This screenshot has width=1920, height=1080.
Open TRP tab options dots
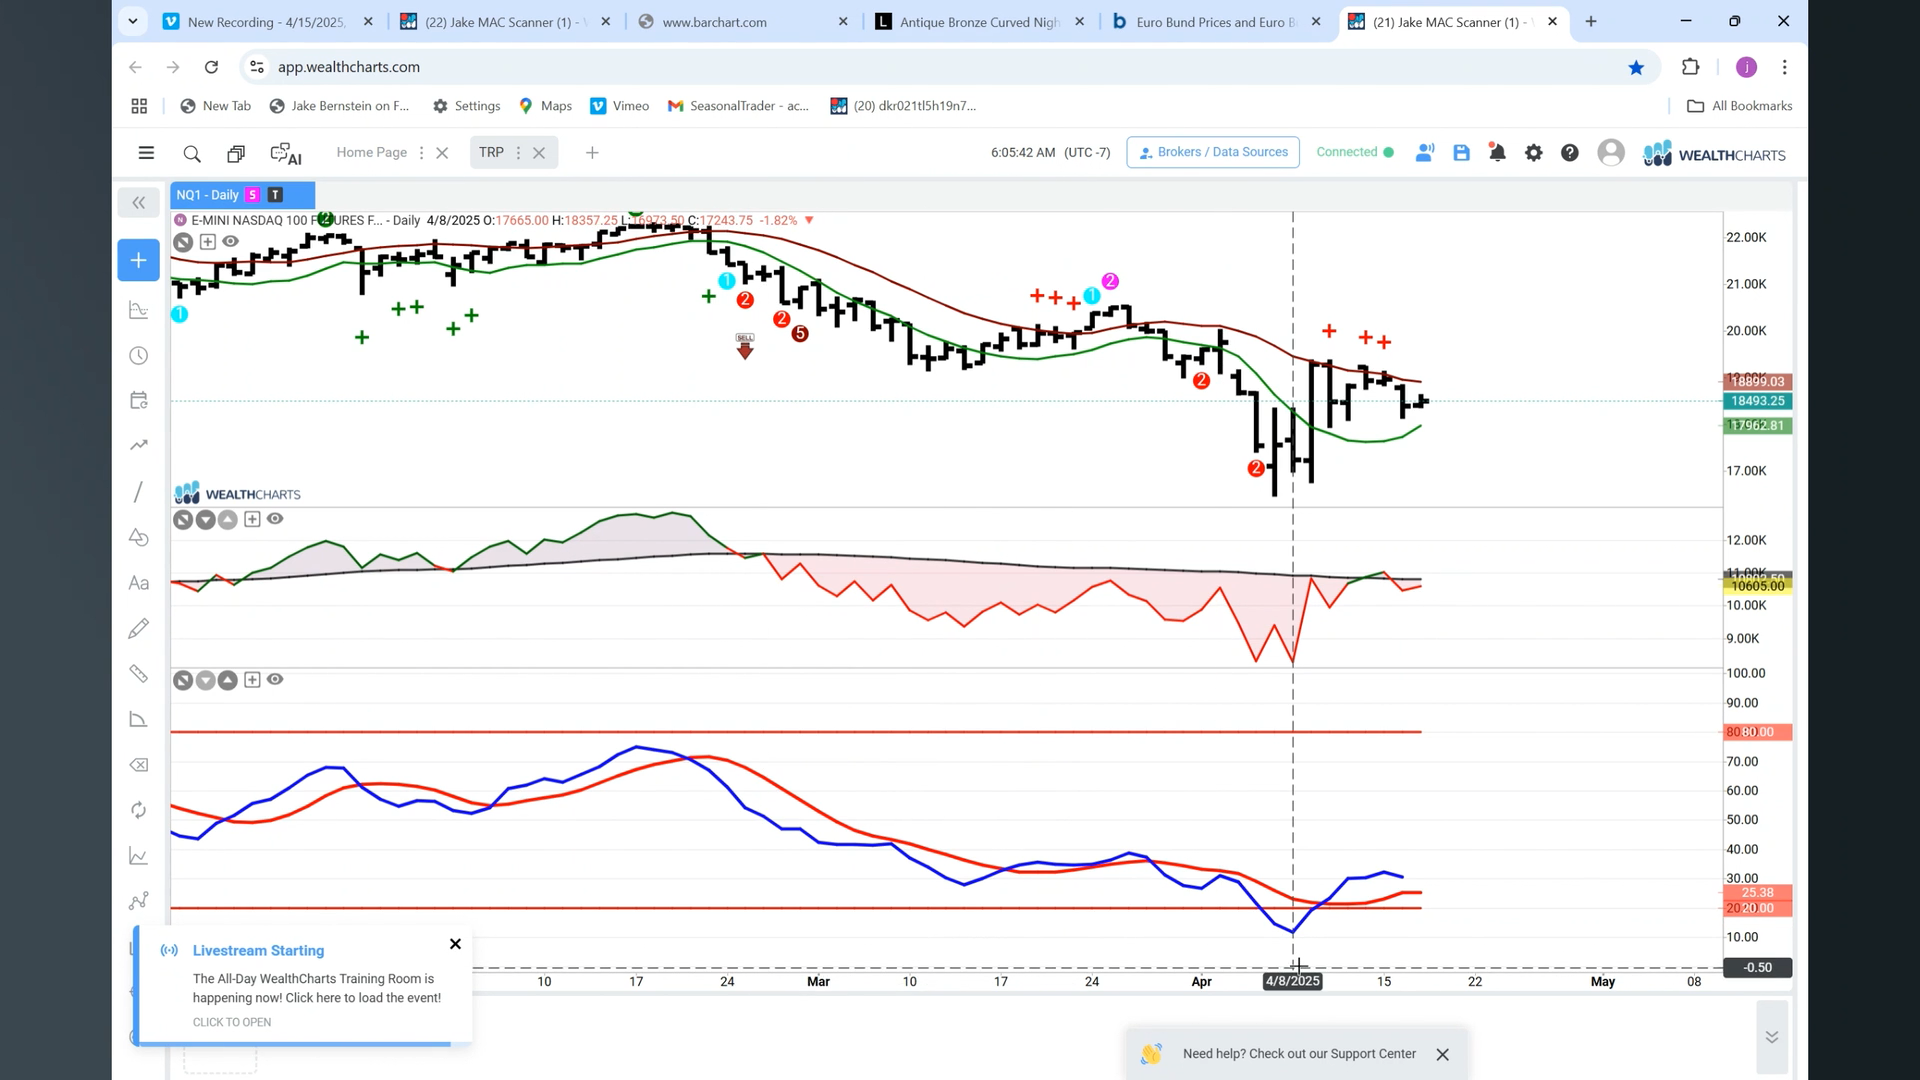click(518, 153)
